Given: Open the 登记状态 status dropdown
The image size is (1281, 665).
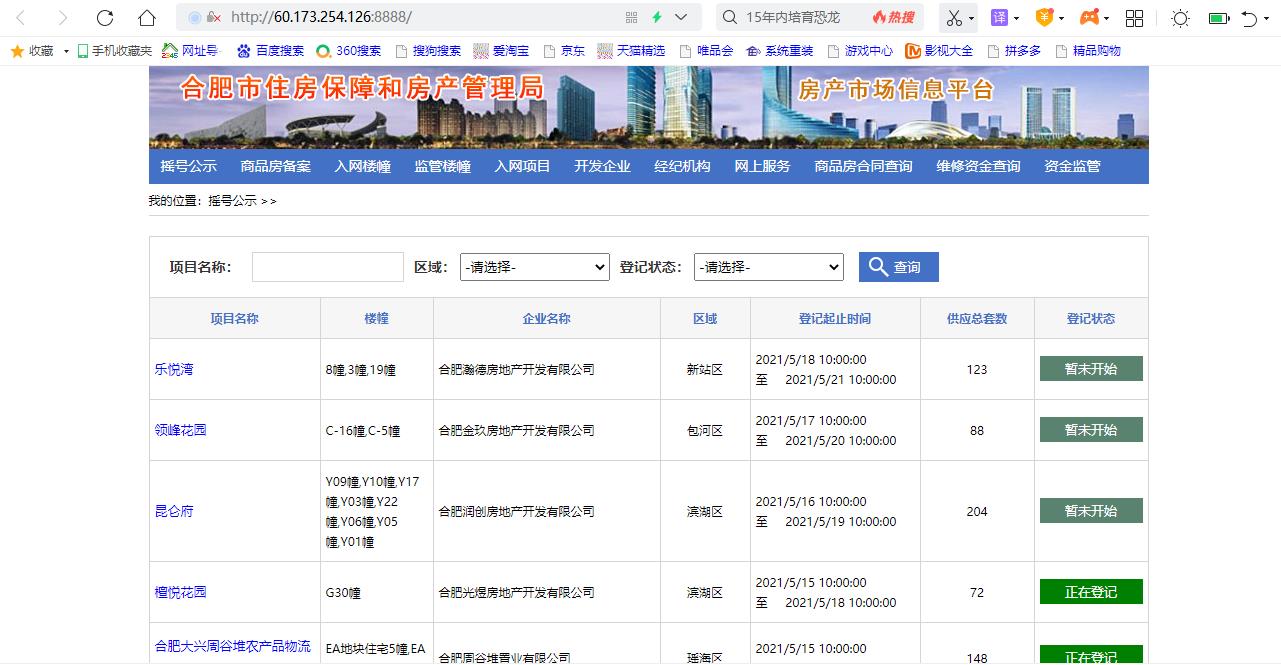Looking at the screenshot, I should coord(768,267).
